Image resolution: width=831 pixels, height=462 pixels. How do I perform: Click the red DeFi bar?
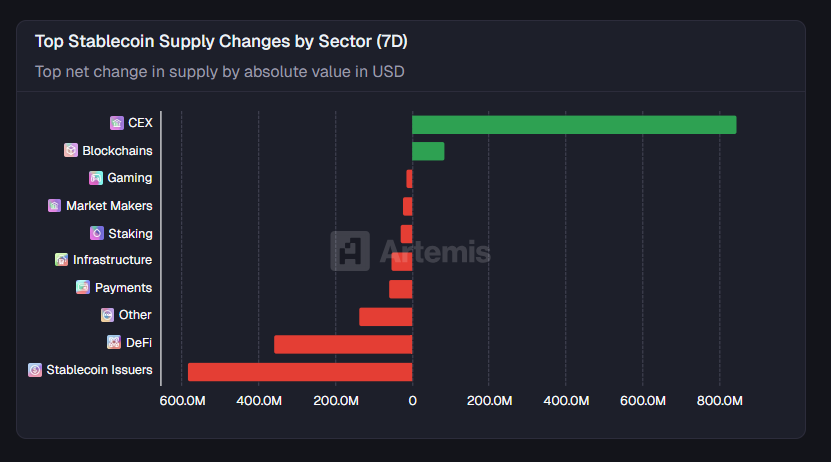point(343,344)
